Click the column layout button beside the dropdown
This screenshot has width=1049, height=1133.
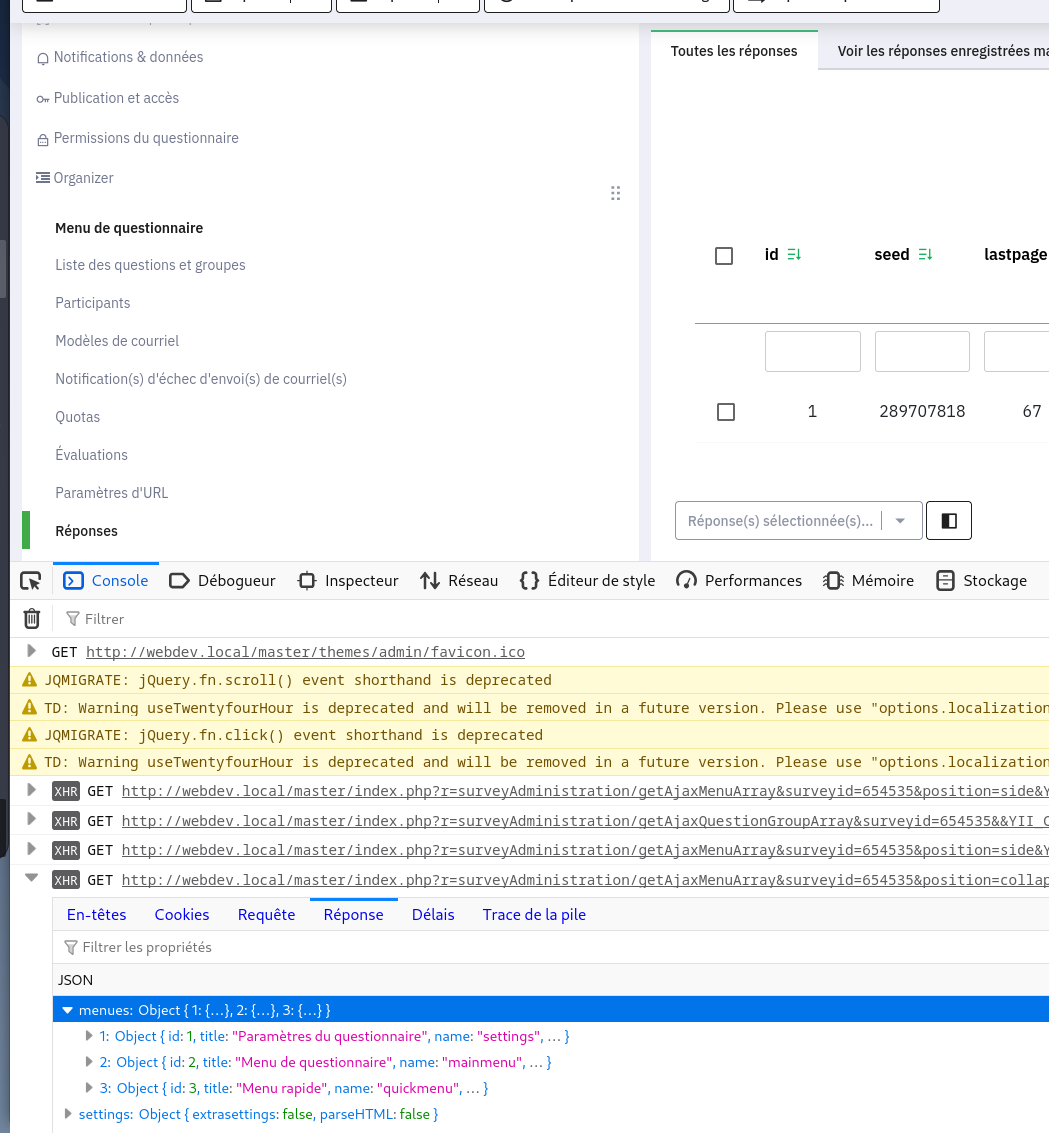tap(949, 521)
